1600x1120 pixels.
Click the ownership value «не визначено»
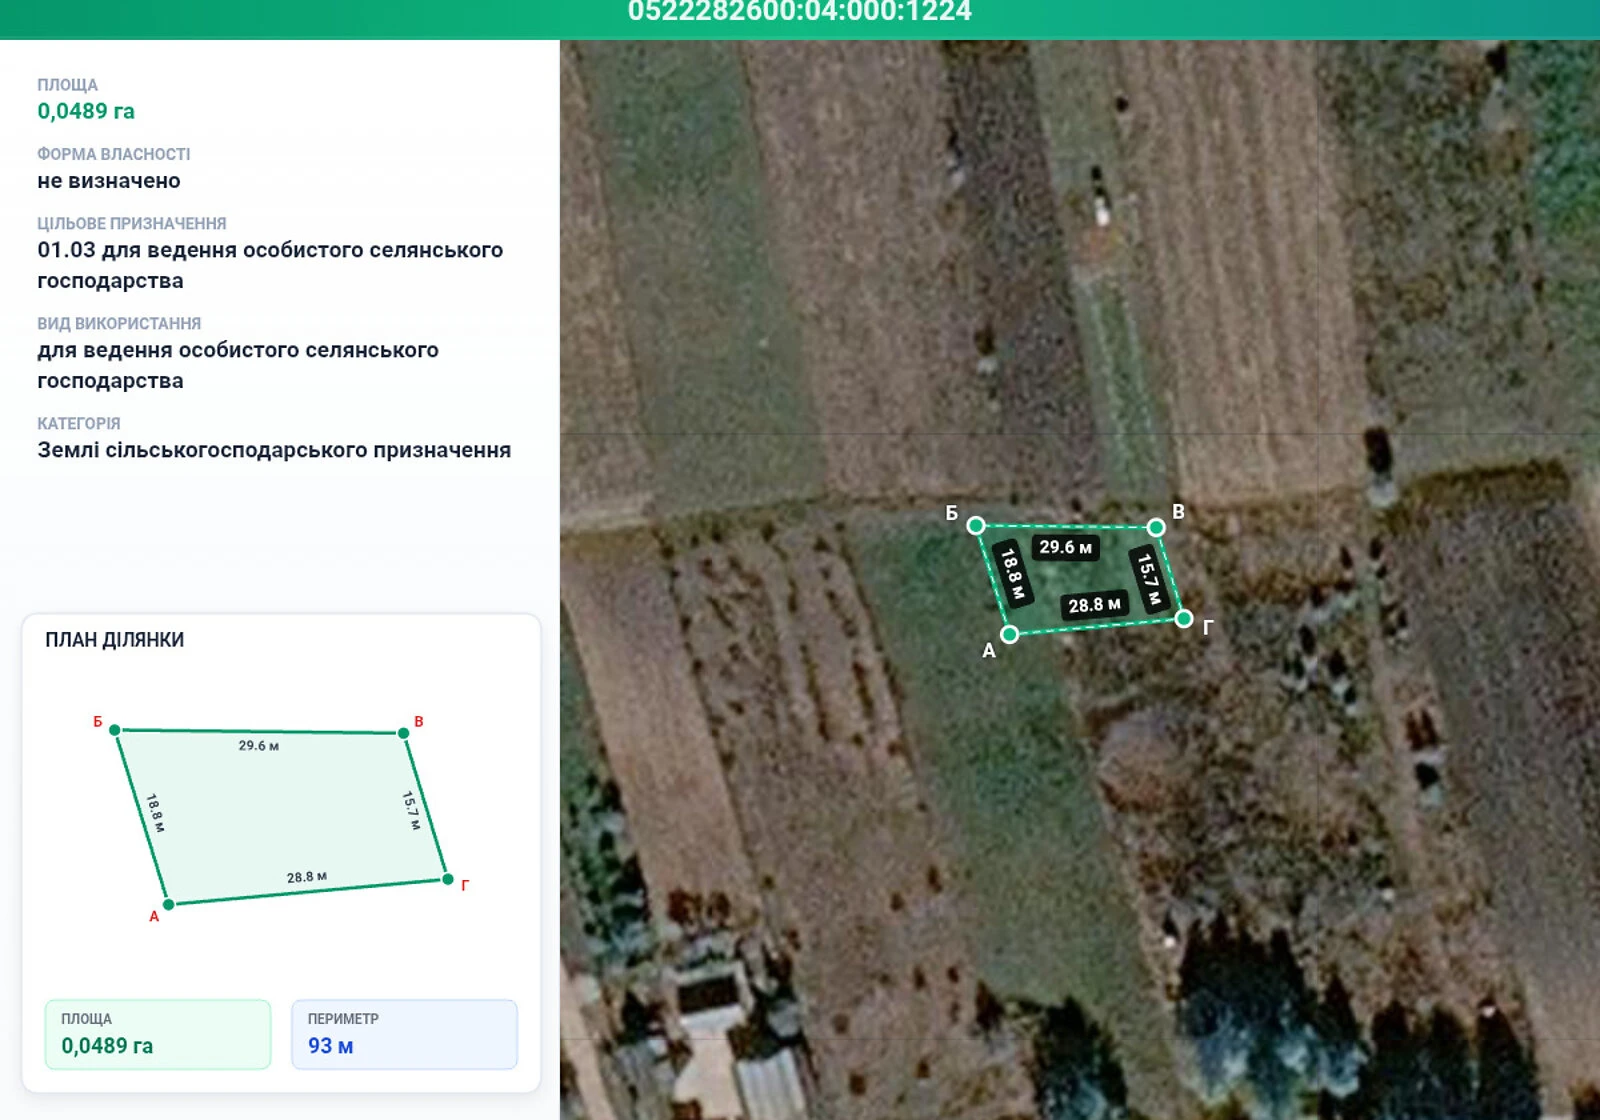pos(109,181)
